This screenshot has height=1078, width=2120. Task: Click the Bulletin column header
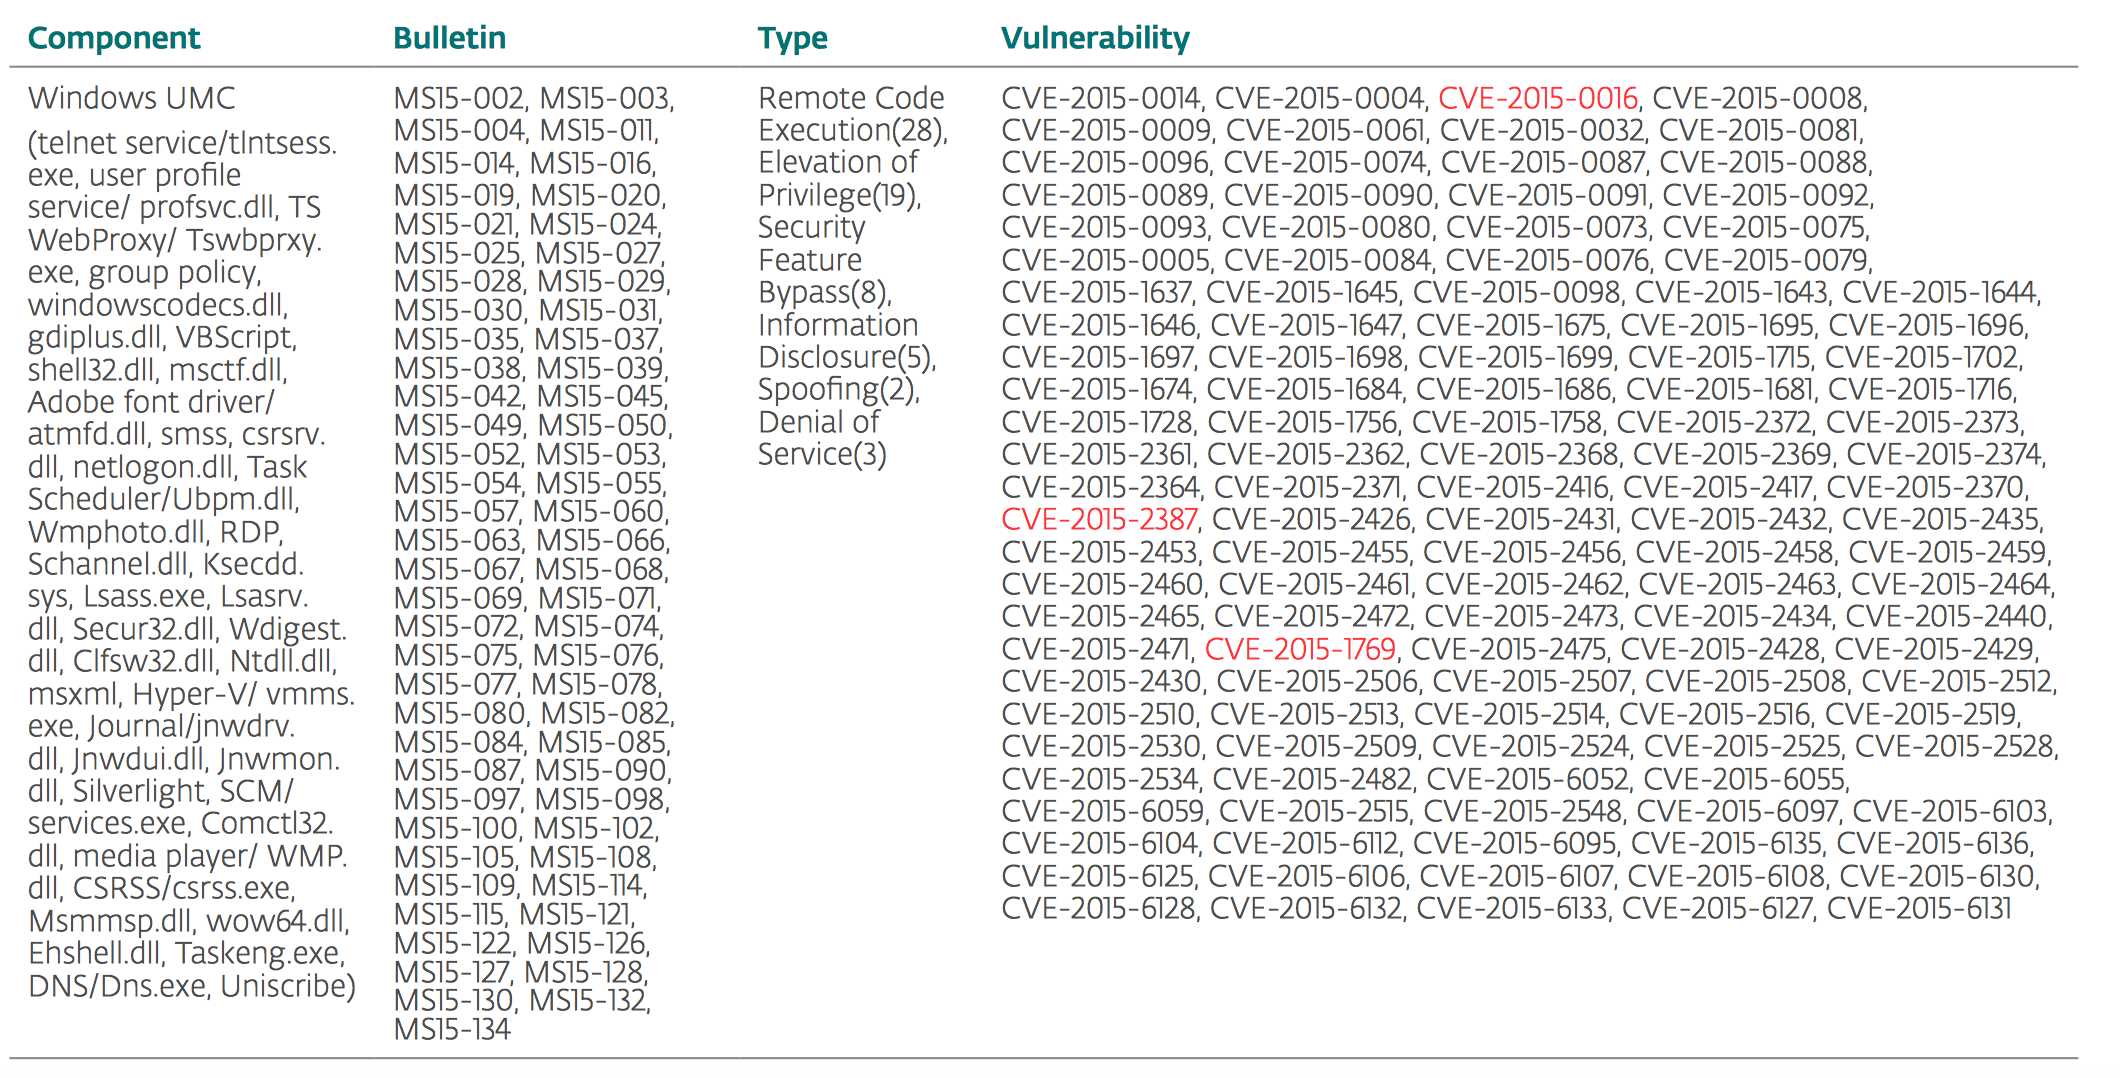point(449,38)
